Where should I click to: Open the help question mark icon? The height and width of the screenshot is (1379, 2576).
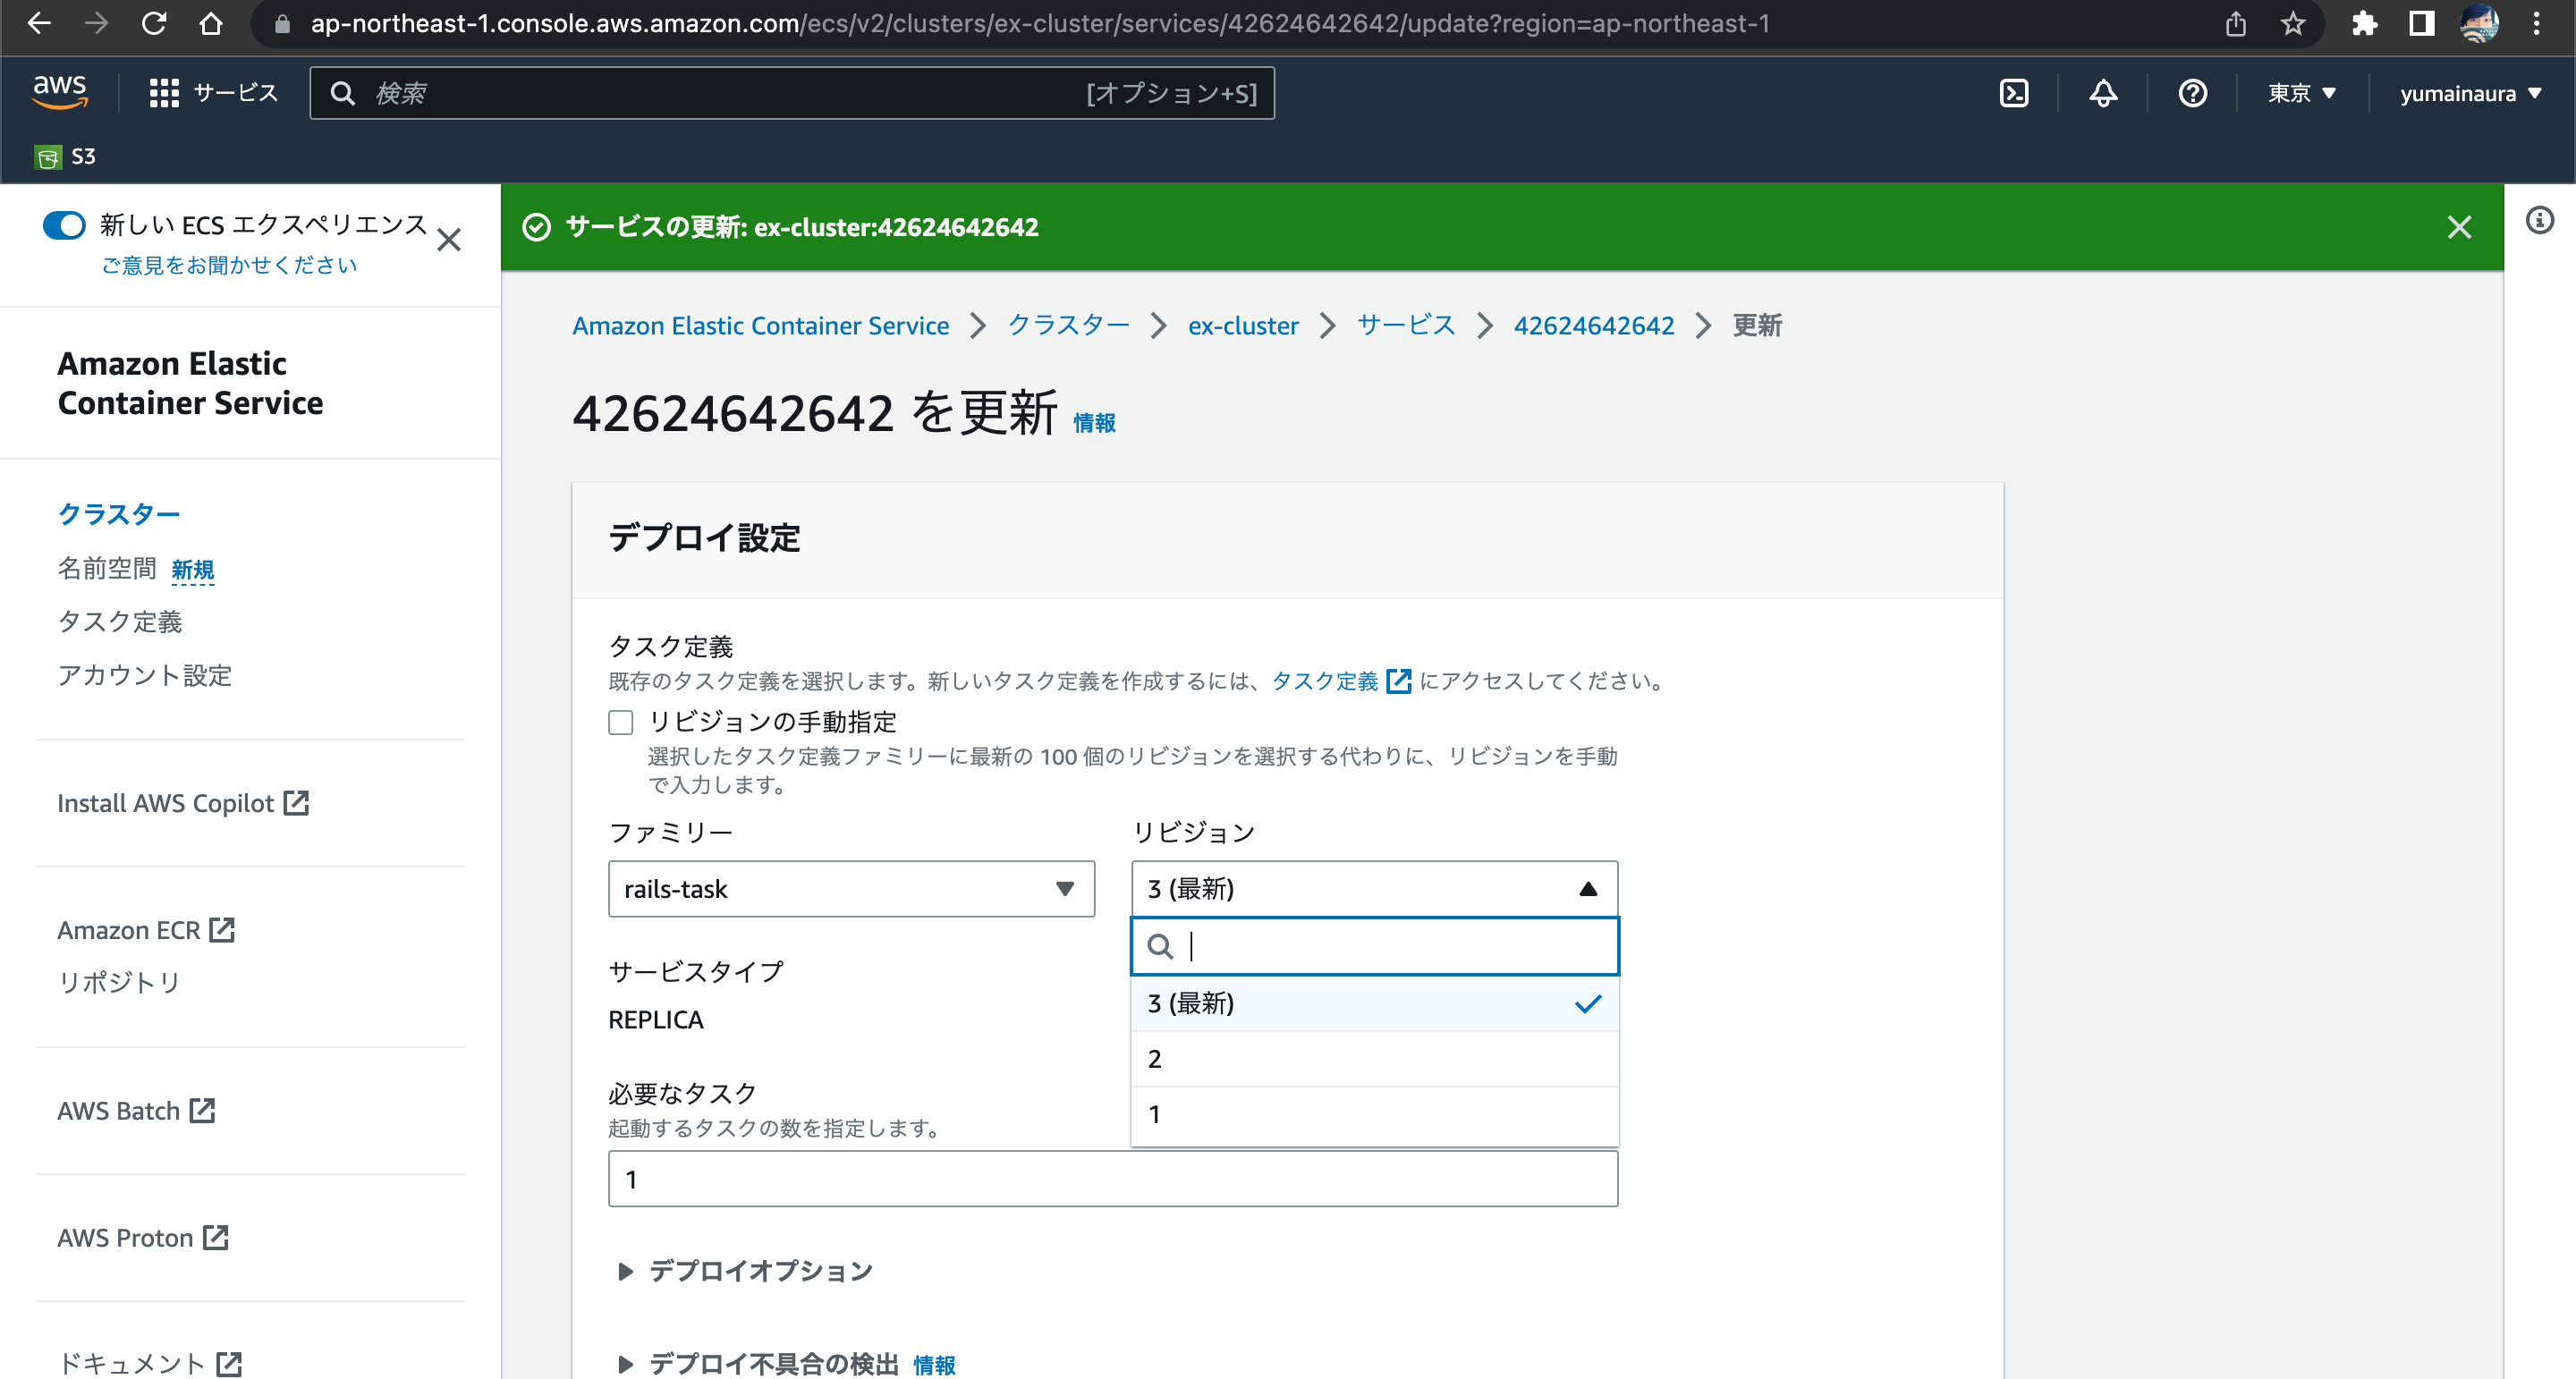[x=2193, y=93]
